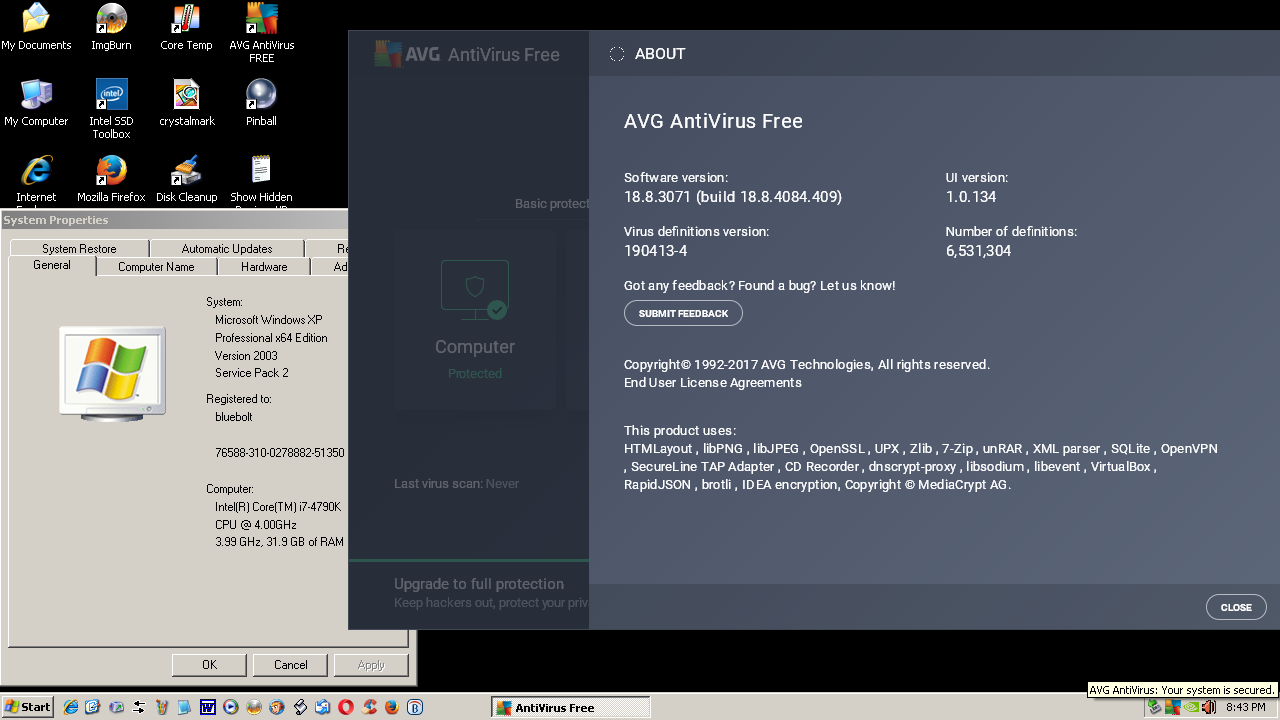Click the product ID 76588-310-0278882-51350
This screenshot has width=1280, height=720.
pos(279,453)
